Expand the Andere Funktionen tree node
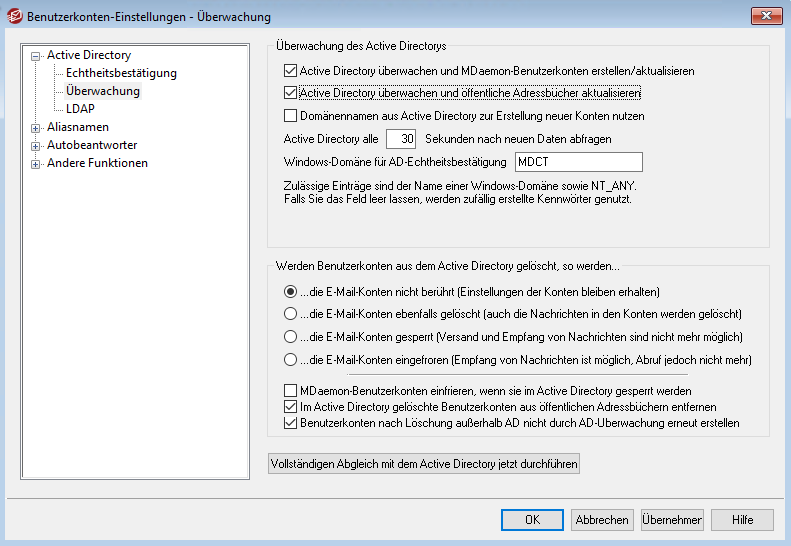 pos(36,164)
